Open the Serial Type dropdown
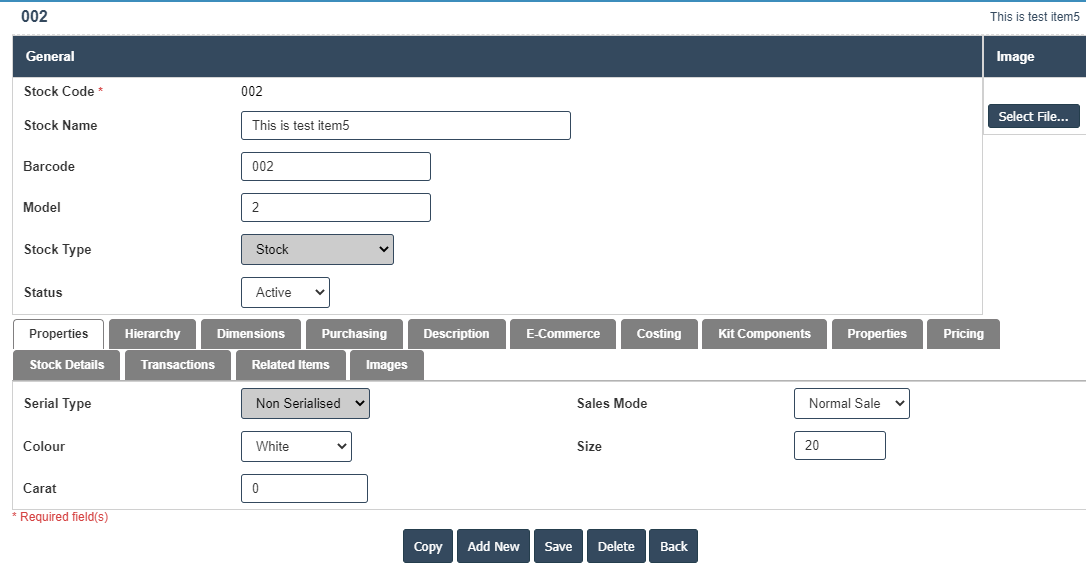The image size is (1086, 570). 305,404
